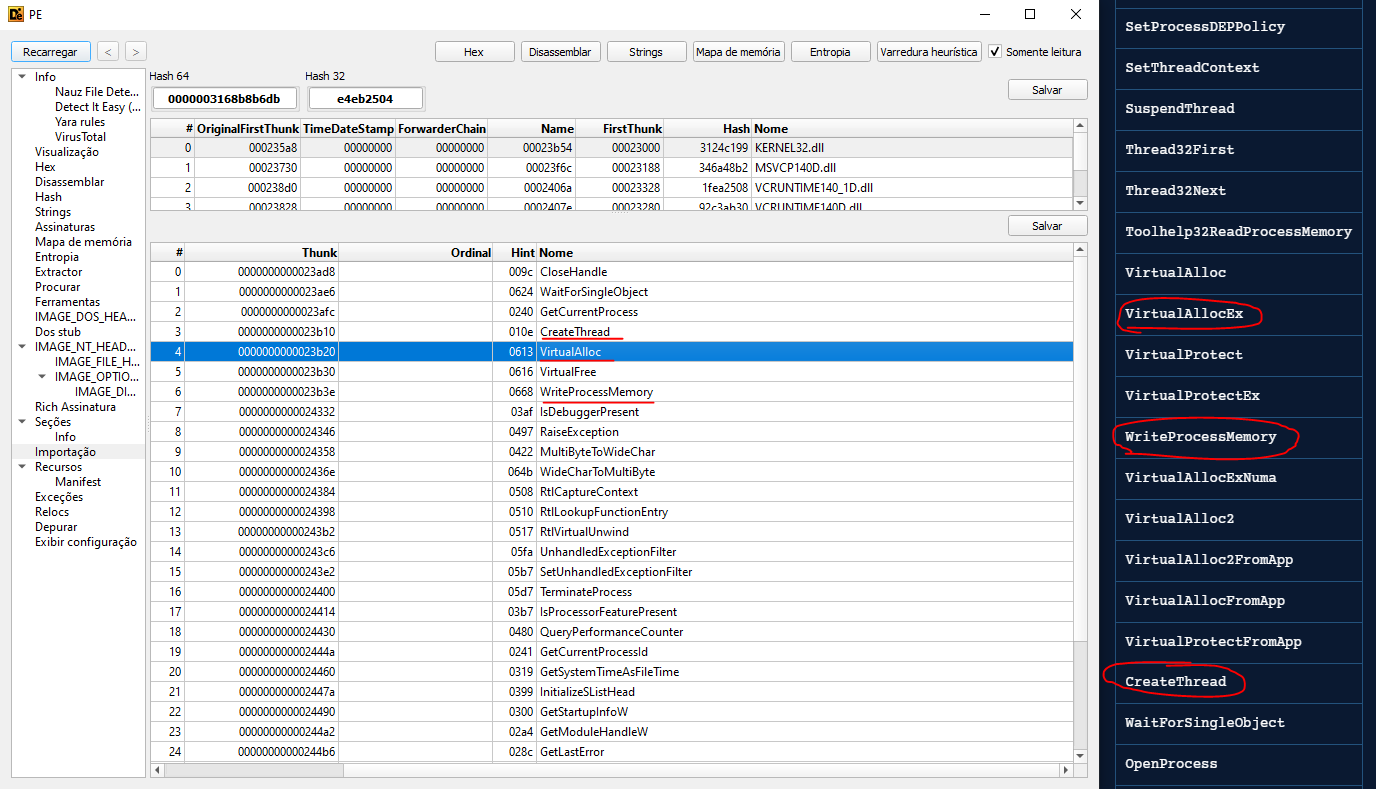Click the Entropia toolbar button
Image resolution: width=1376 pixels, height=789 pixels.
tap(830, 52)
